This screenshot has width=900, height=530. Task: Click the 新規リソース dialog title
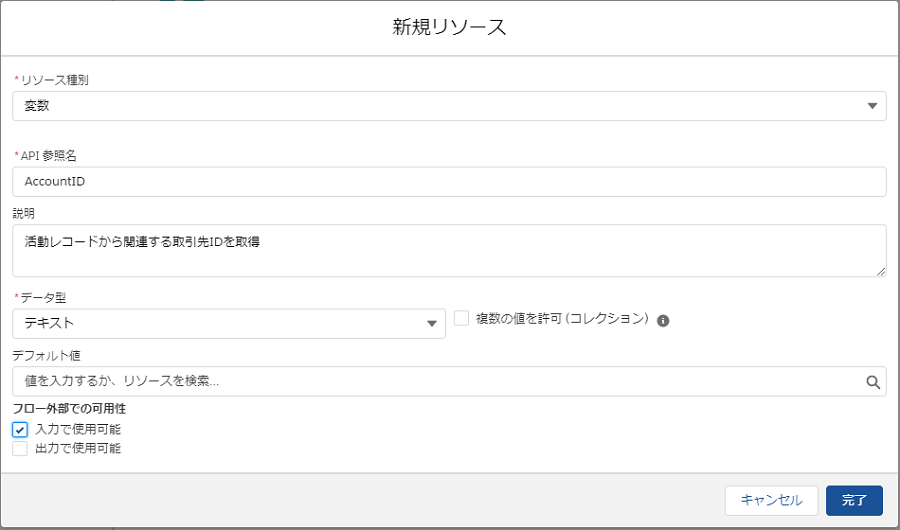[449, 27]
